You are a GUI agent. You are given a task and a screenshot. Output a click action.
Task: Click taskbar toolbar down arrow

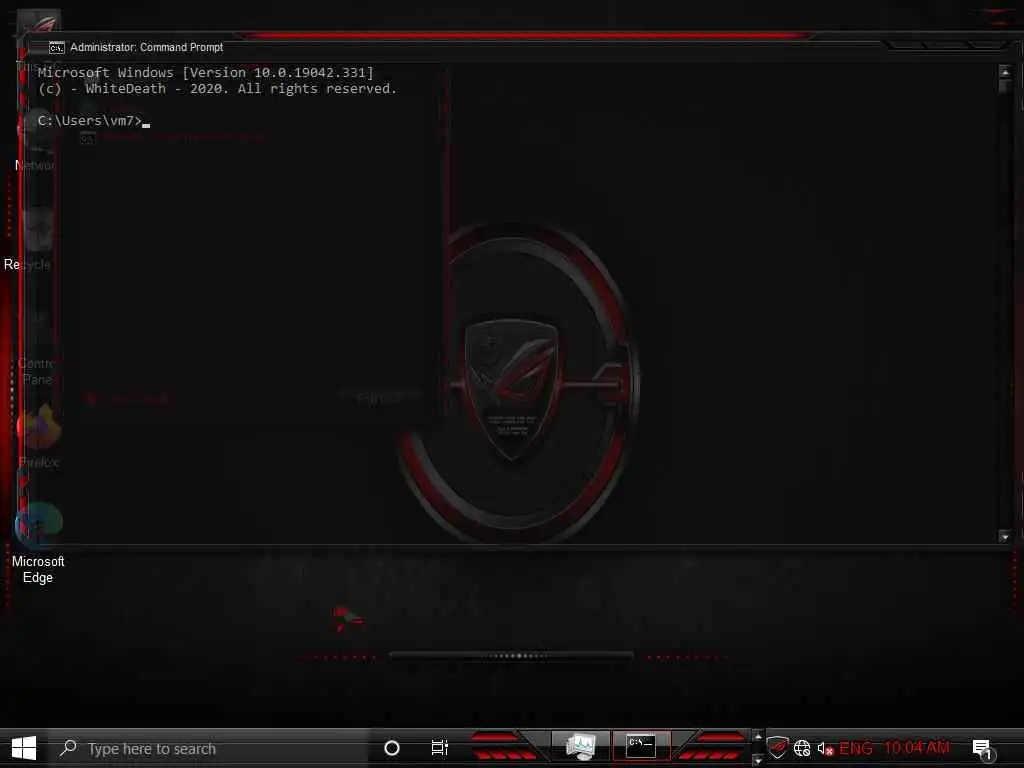point(758,760)
